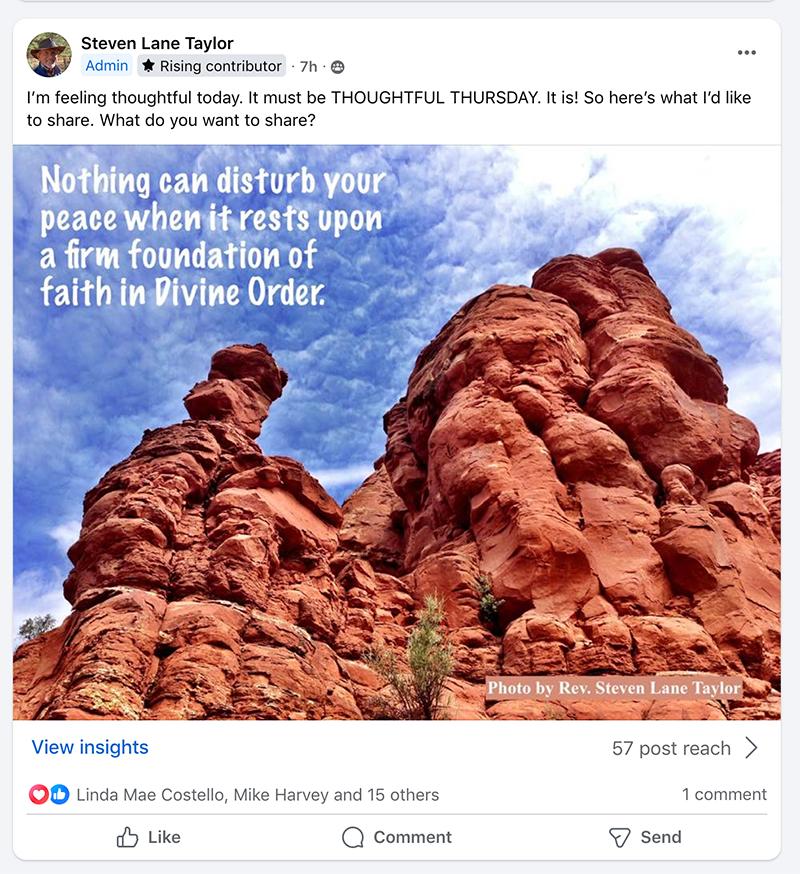
Task: Click the Comment button label
Action: 413,837
